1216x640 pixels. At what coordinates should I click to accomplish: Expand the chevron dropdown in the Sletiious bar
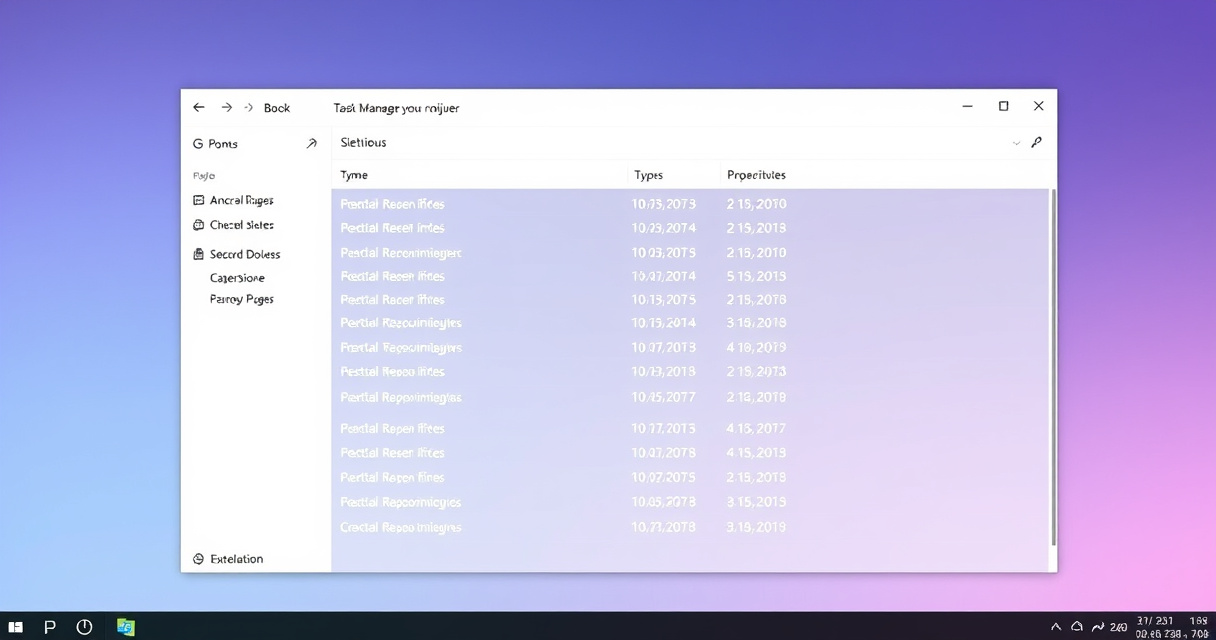tap(1016, 143)
